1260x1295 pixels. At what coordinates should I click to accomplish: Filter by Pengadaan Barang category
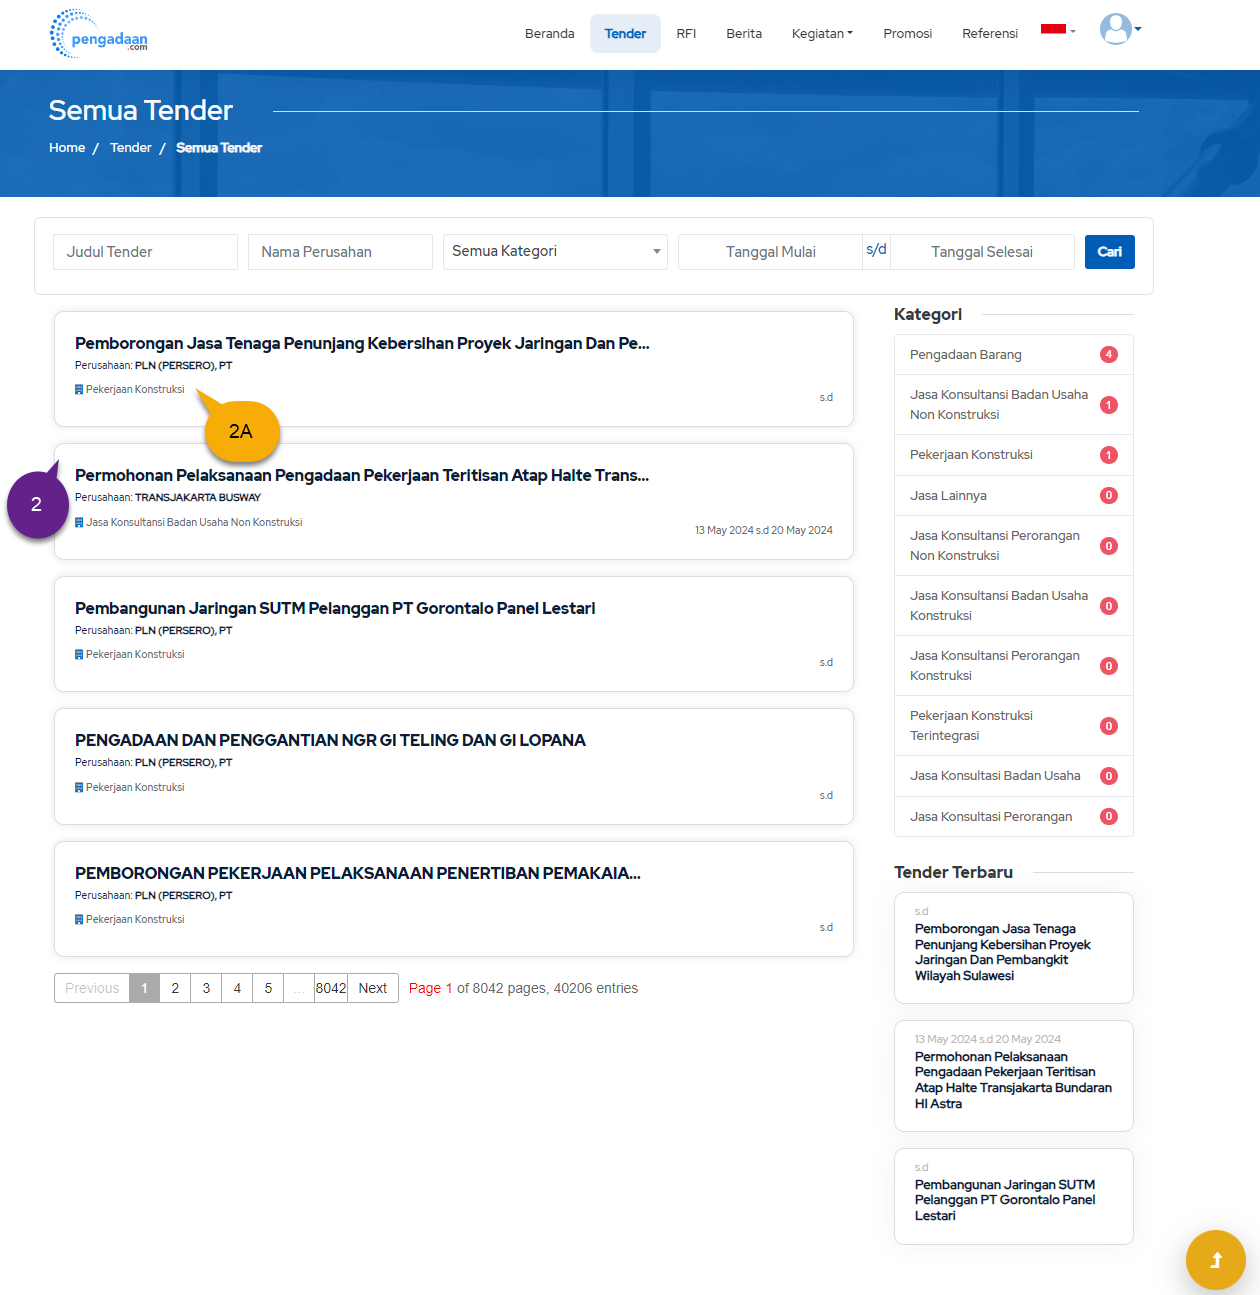(x=1014, y=355)
